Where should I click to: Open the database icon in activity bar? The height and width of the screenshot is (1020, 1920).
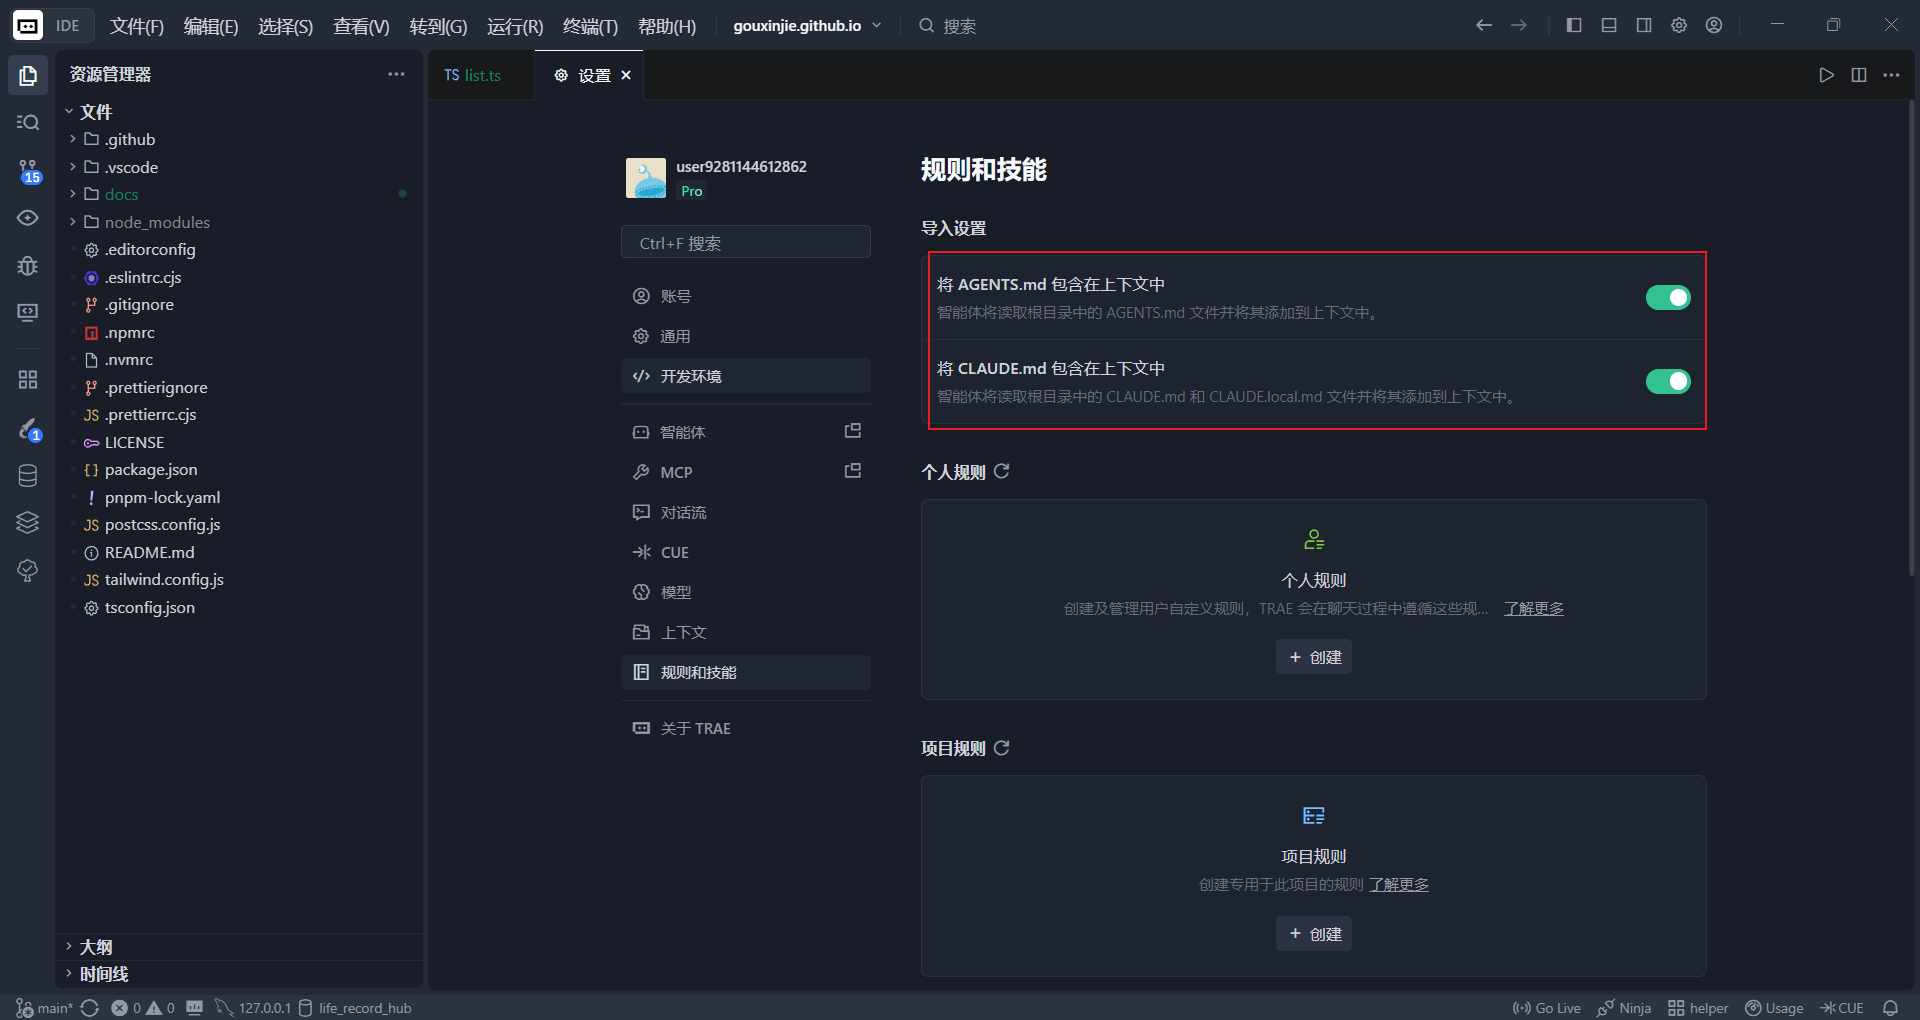click(27, 475)
